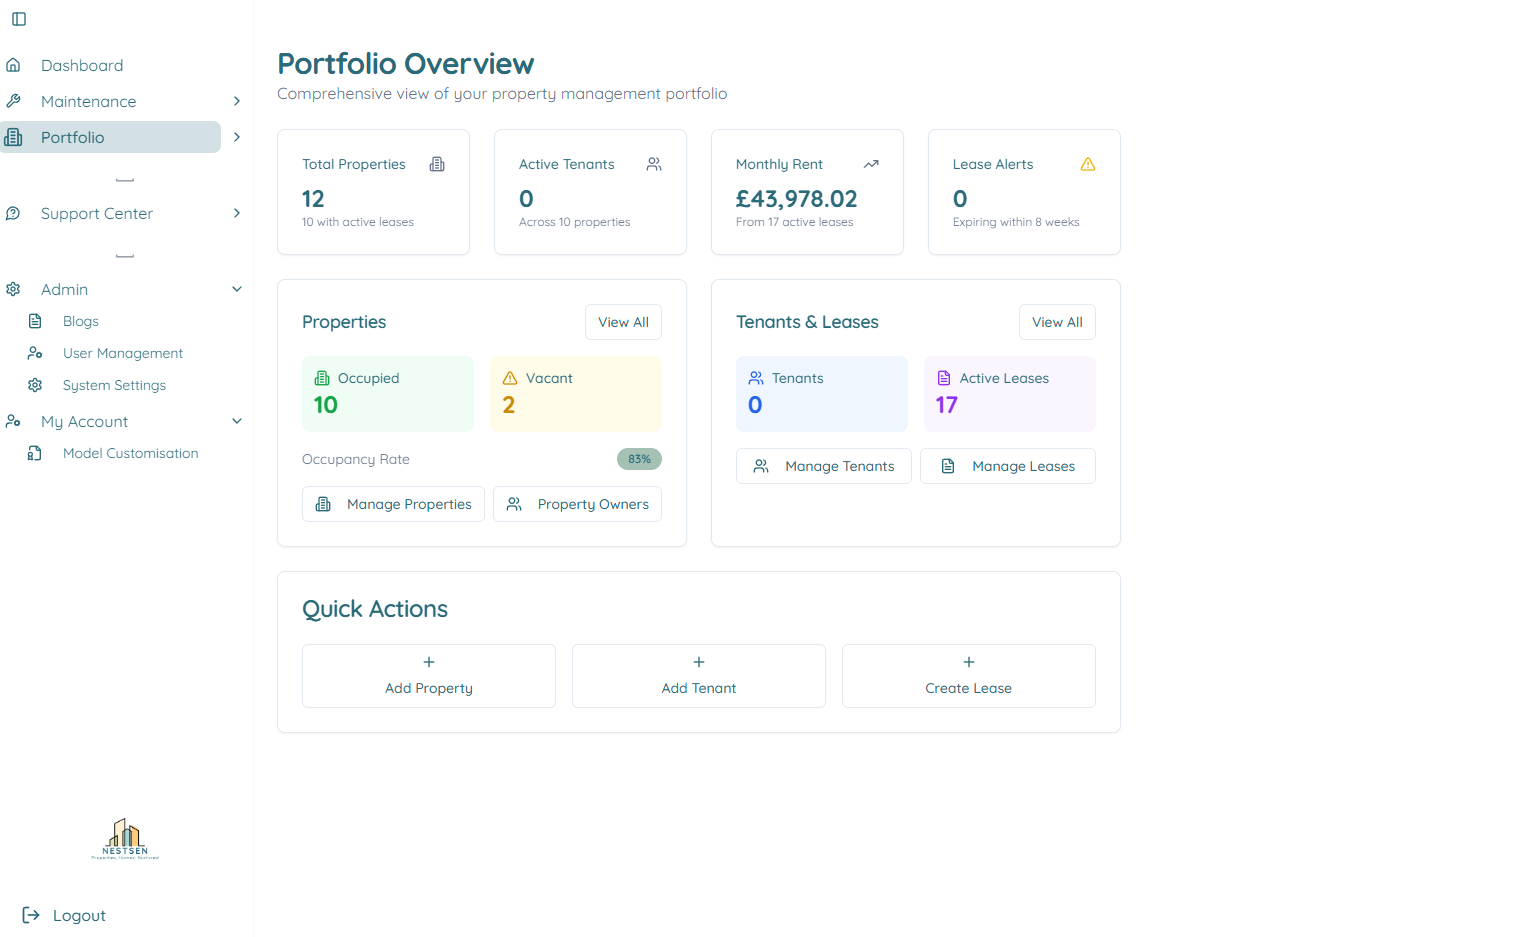Viewport: 1532px width, 937px height.
Task: Click the Nestsen logo
Action: coord(125,839)
